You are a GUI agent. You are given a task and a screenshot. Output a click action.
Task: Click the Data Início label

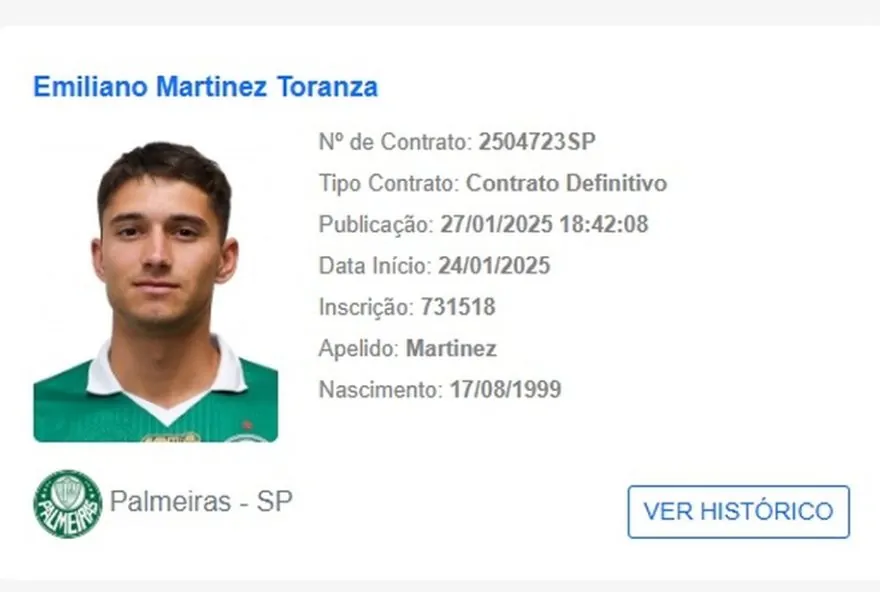point(374,266)
